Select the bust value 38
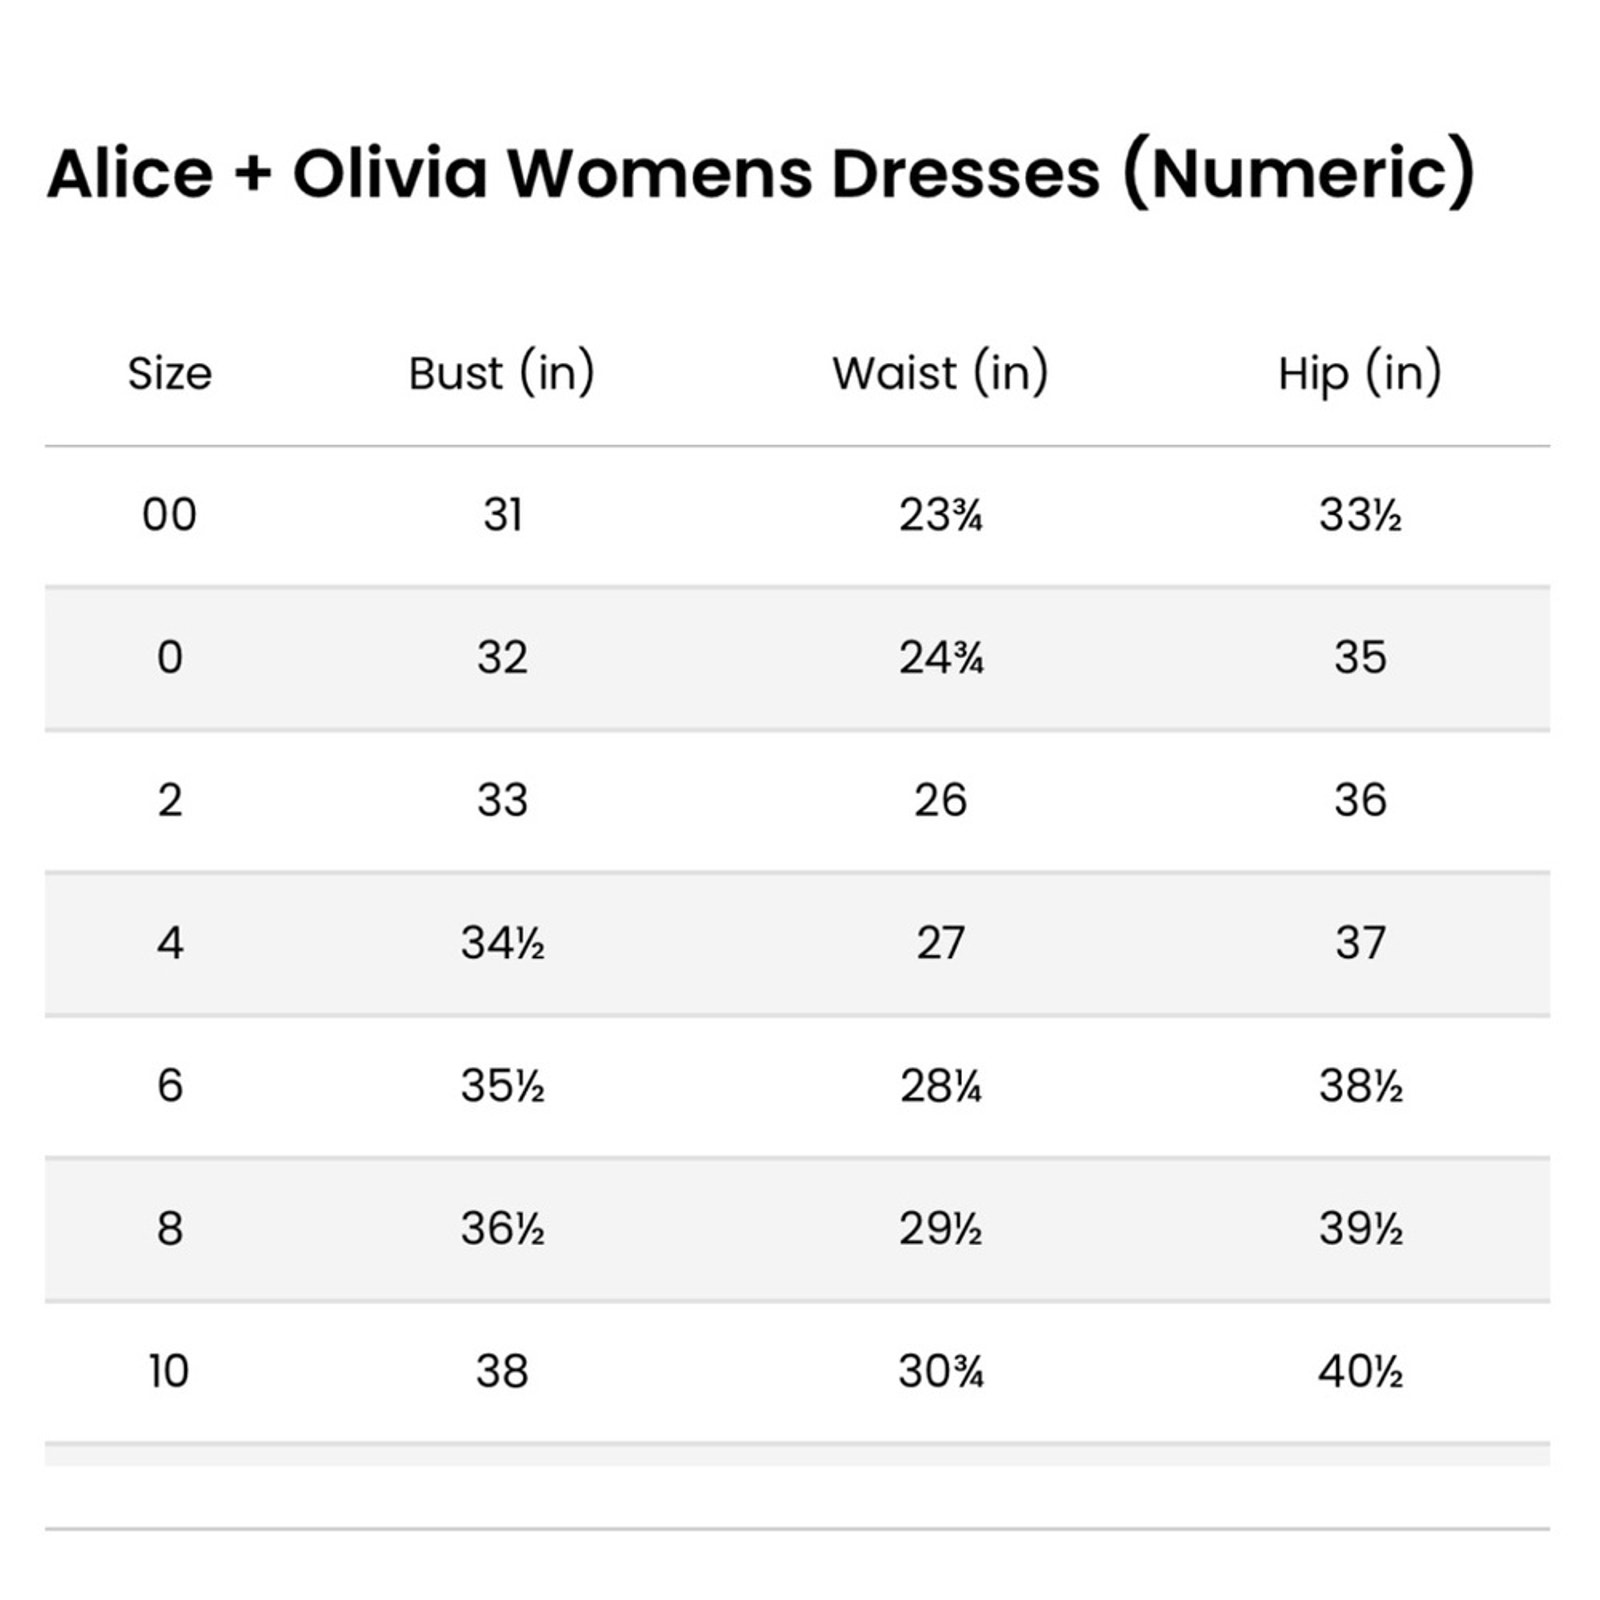 502,1371
